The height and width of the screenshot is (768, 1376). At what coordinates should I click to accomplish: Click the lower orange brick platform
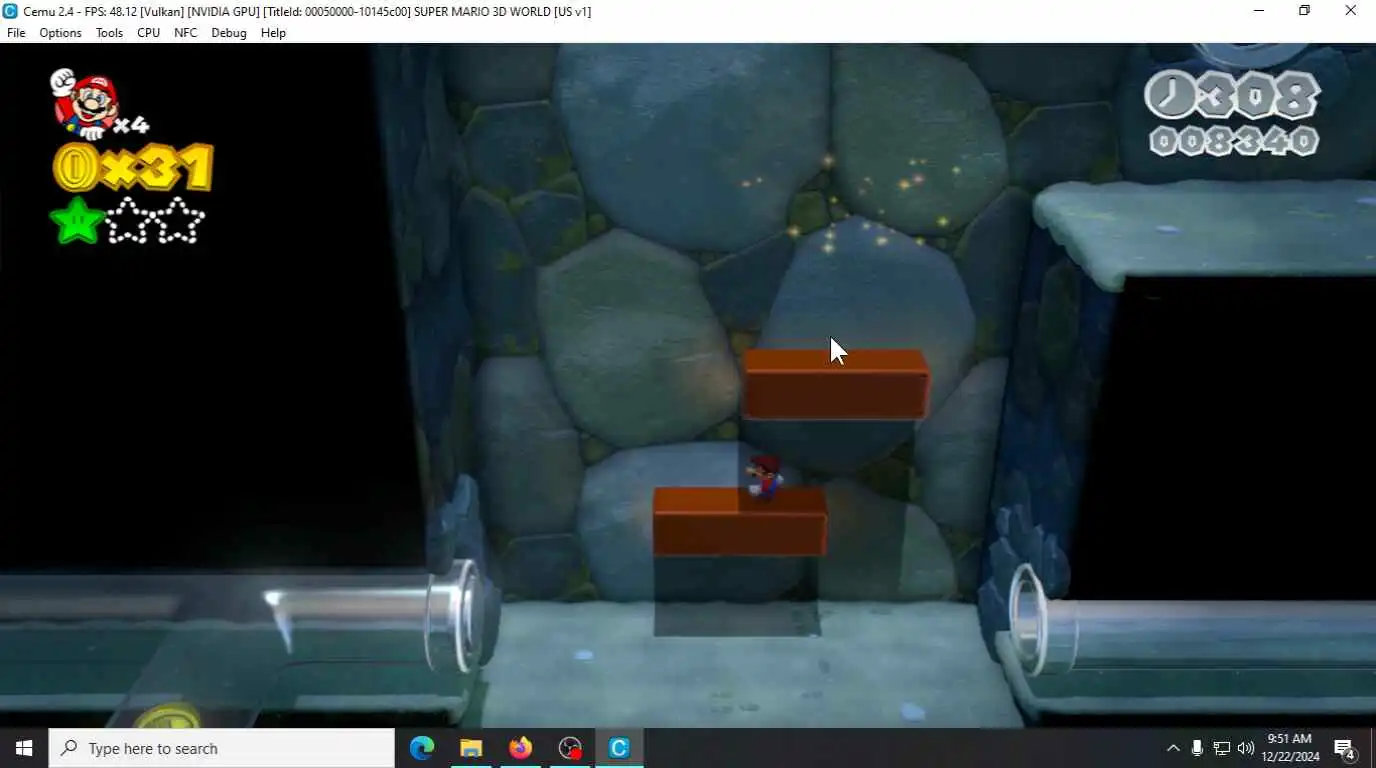[740, 520]
